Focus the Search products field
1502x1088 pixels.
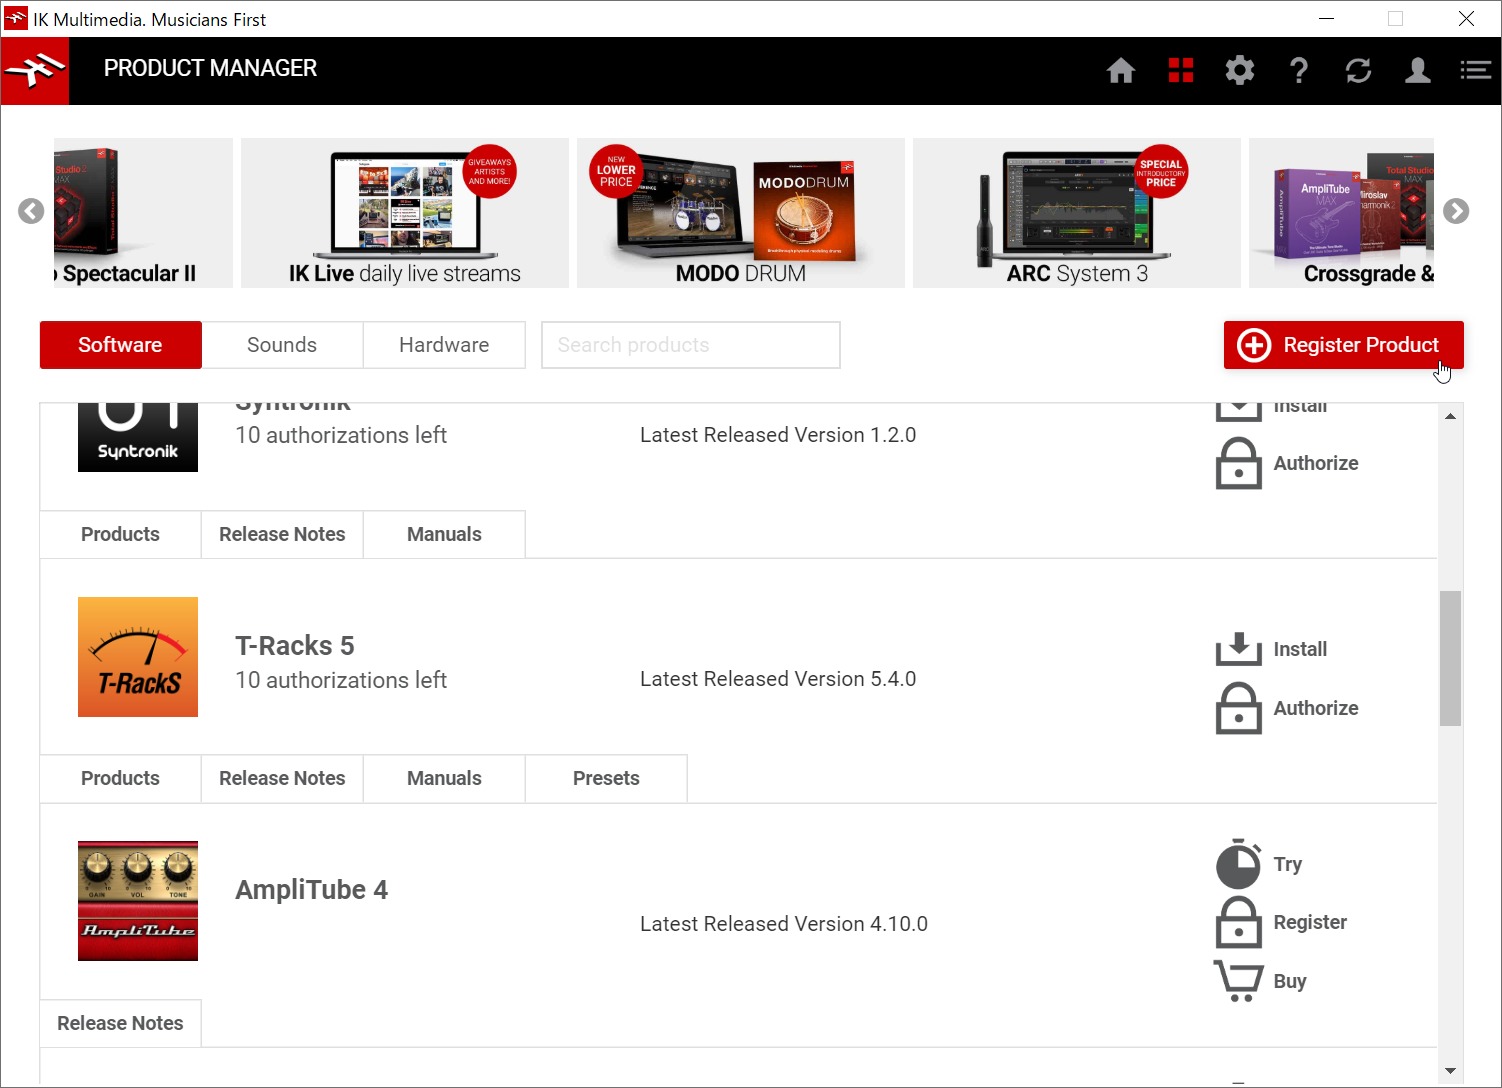[x=691, y=345]
